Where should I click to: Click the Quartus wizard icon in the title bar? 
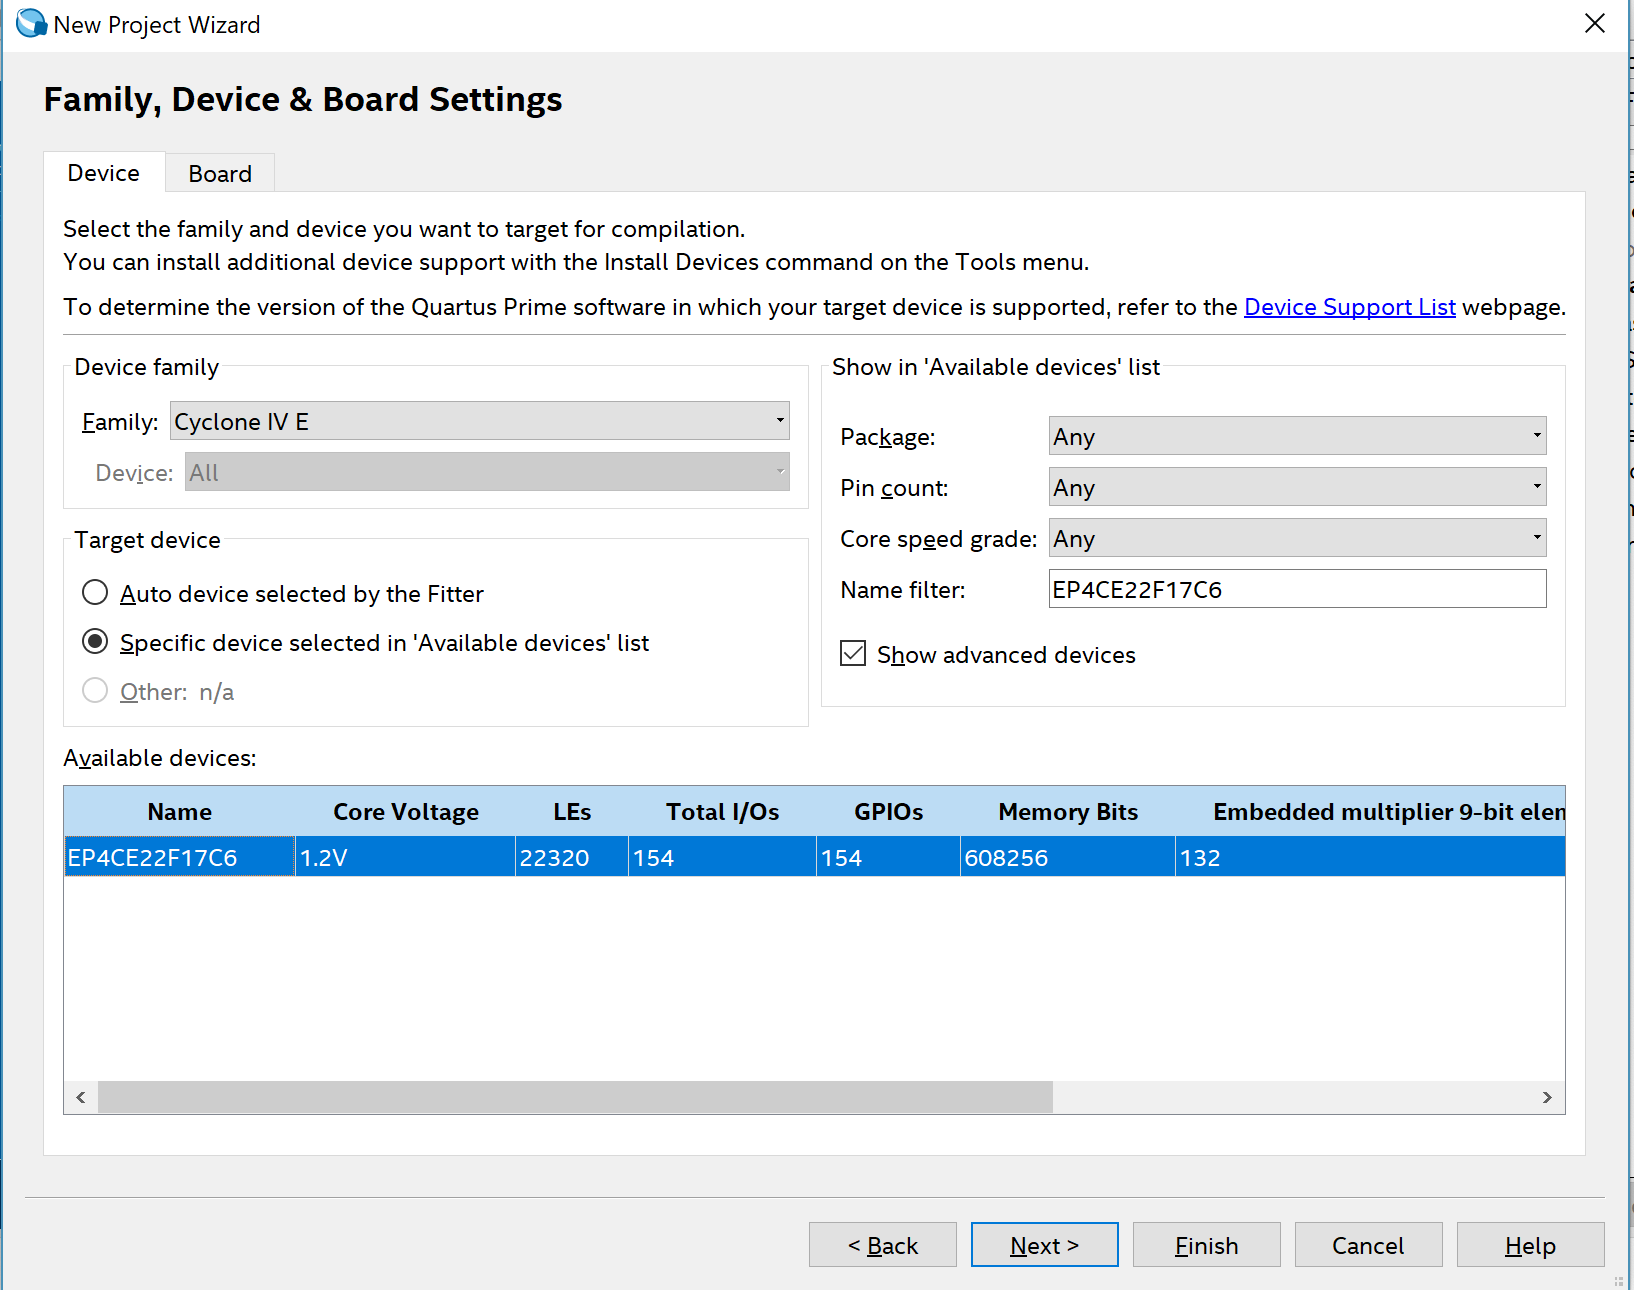[31, 23]
